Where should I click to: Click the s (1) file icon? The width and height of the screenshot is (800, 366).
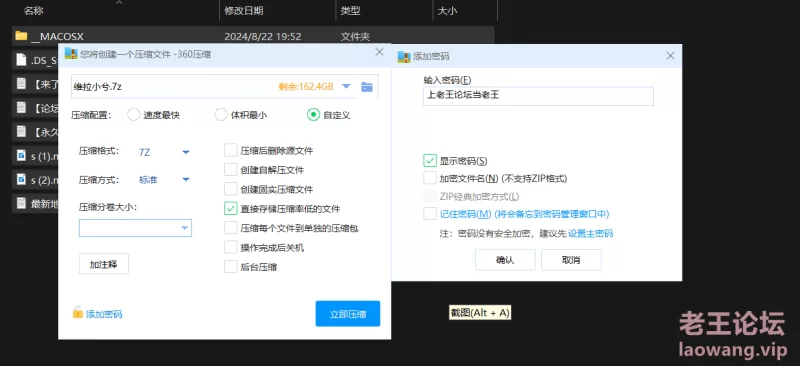coord(21,155)
